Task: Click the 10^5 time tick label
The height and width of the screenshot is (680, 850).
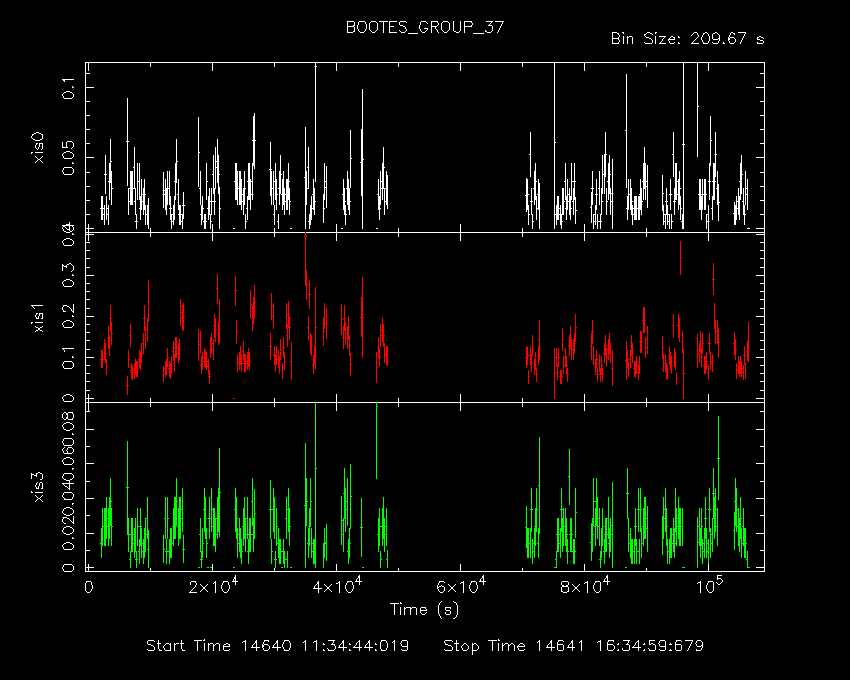Action: pyautogui.click(x=709, y=585)
